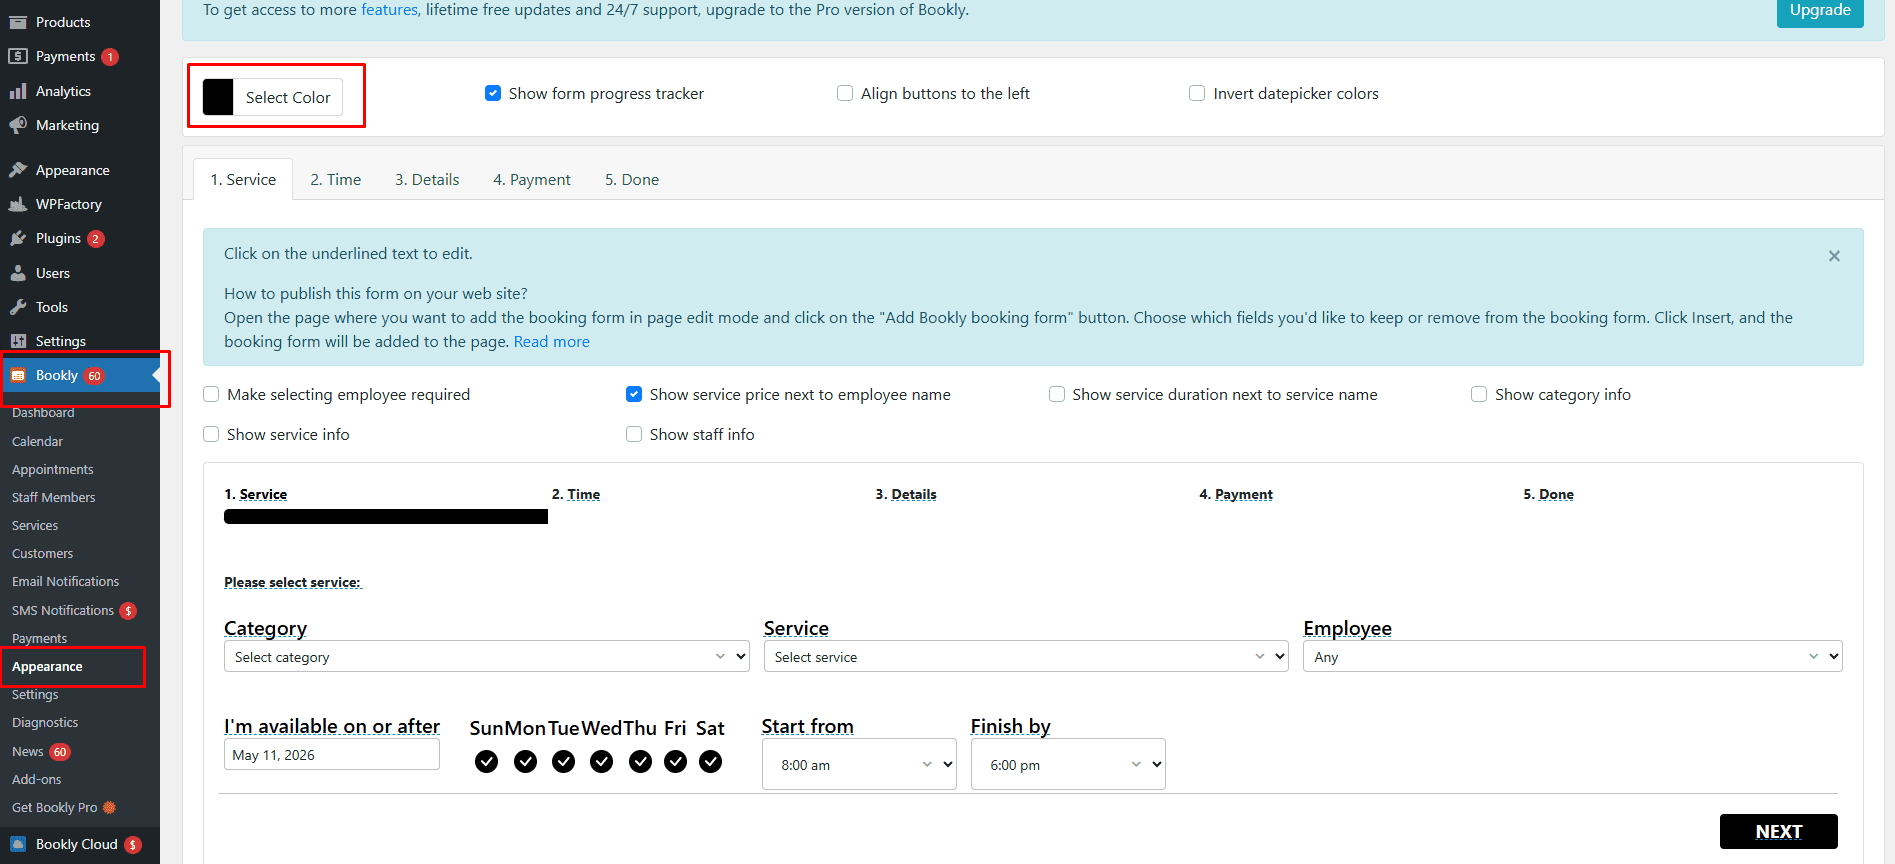This screenshot has width=1895, height=864.
Task: Click the black progress tracker bar
Action: pyautogui.click(x=386, y=517)
